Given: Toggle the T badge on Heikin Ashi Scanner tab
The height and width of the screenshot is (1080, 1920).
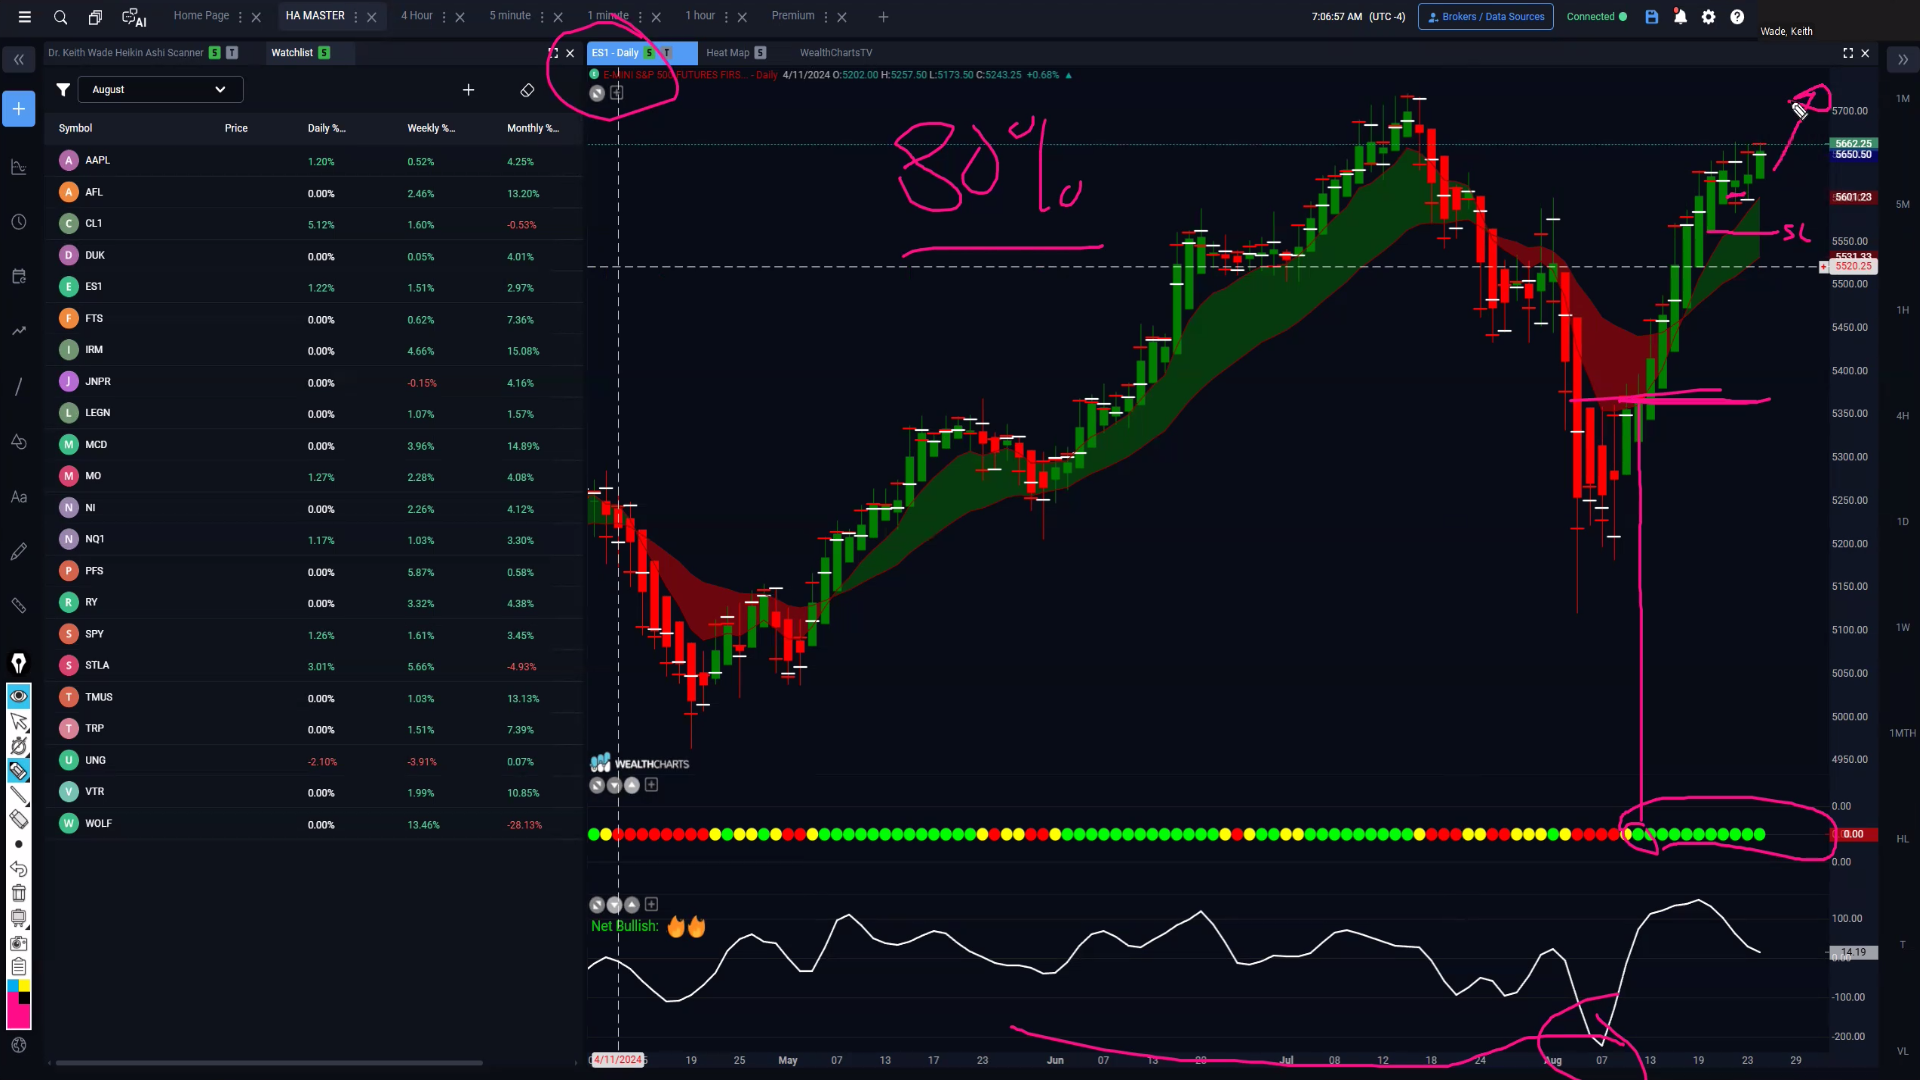Looking at the screenshot, I should click(232, 53).
